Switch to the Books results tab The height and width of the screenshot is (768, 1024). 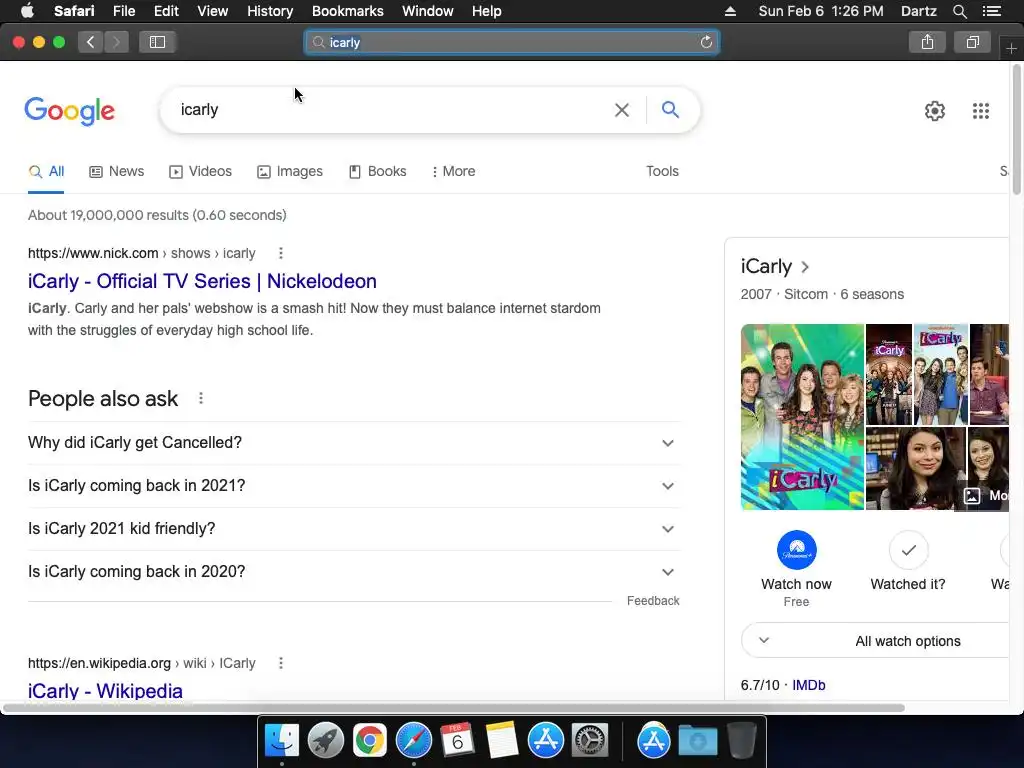tap(377, 172)
